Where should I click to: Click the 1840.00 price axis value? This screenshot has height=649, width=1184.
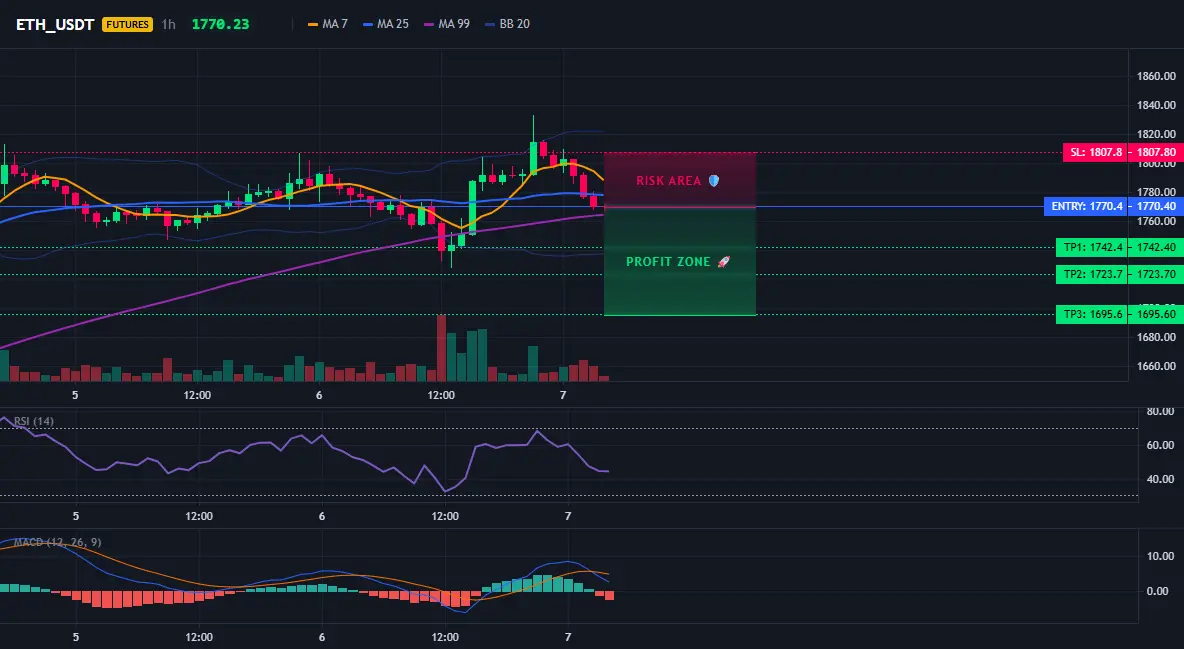pyautogui.click(x=1156, y=105)
